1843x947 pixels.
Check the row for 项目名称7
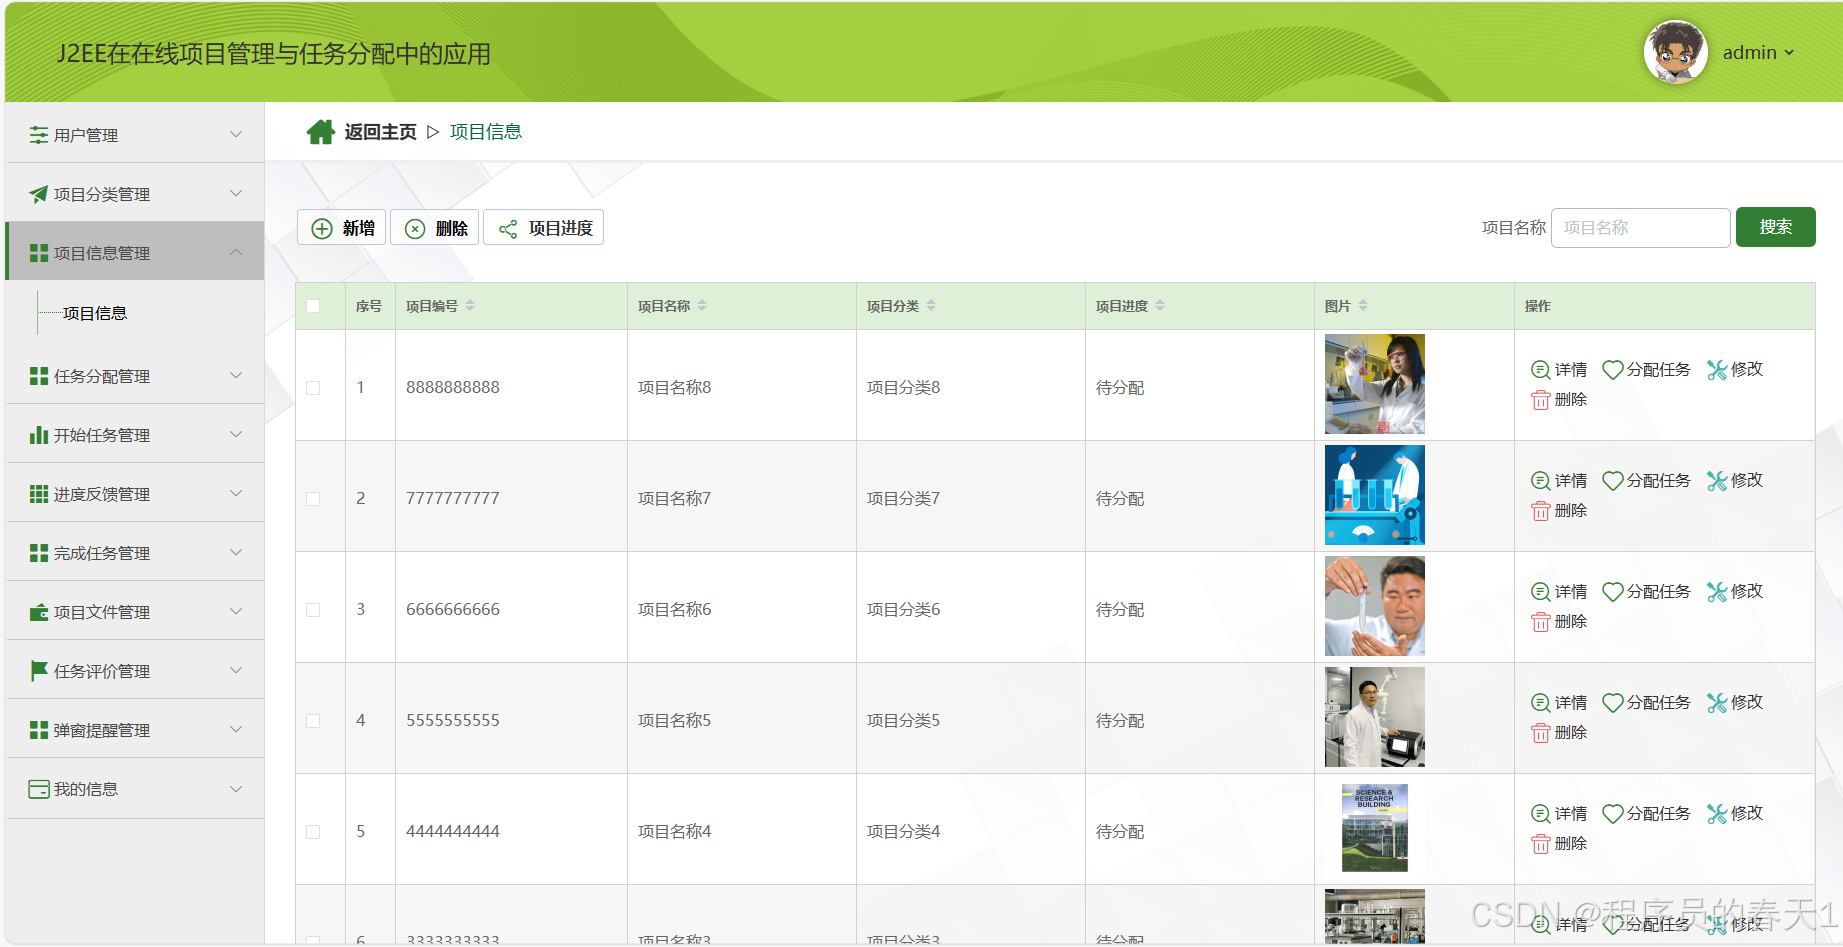click(313, 499)
